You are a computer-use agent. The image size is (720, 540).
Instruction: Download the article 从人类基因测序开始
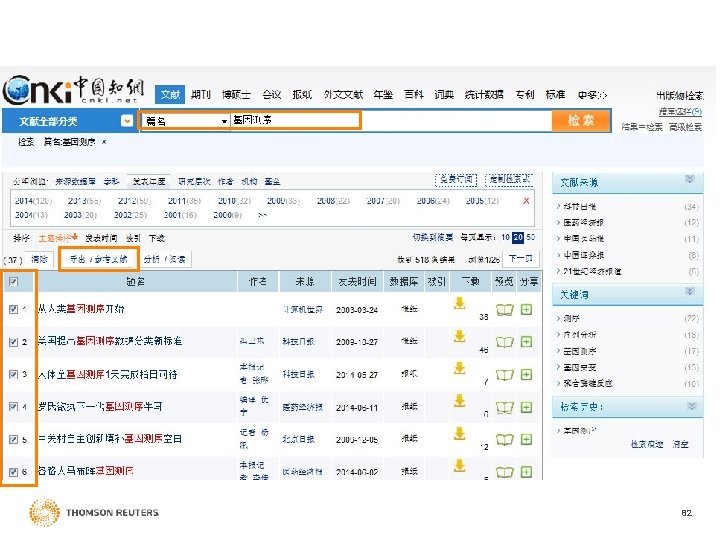click(459, 303)
